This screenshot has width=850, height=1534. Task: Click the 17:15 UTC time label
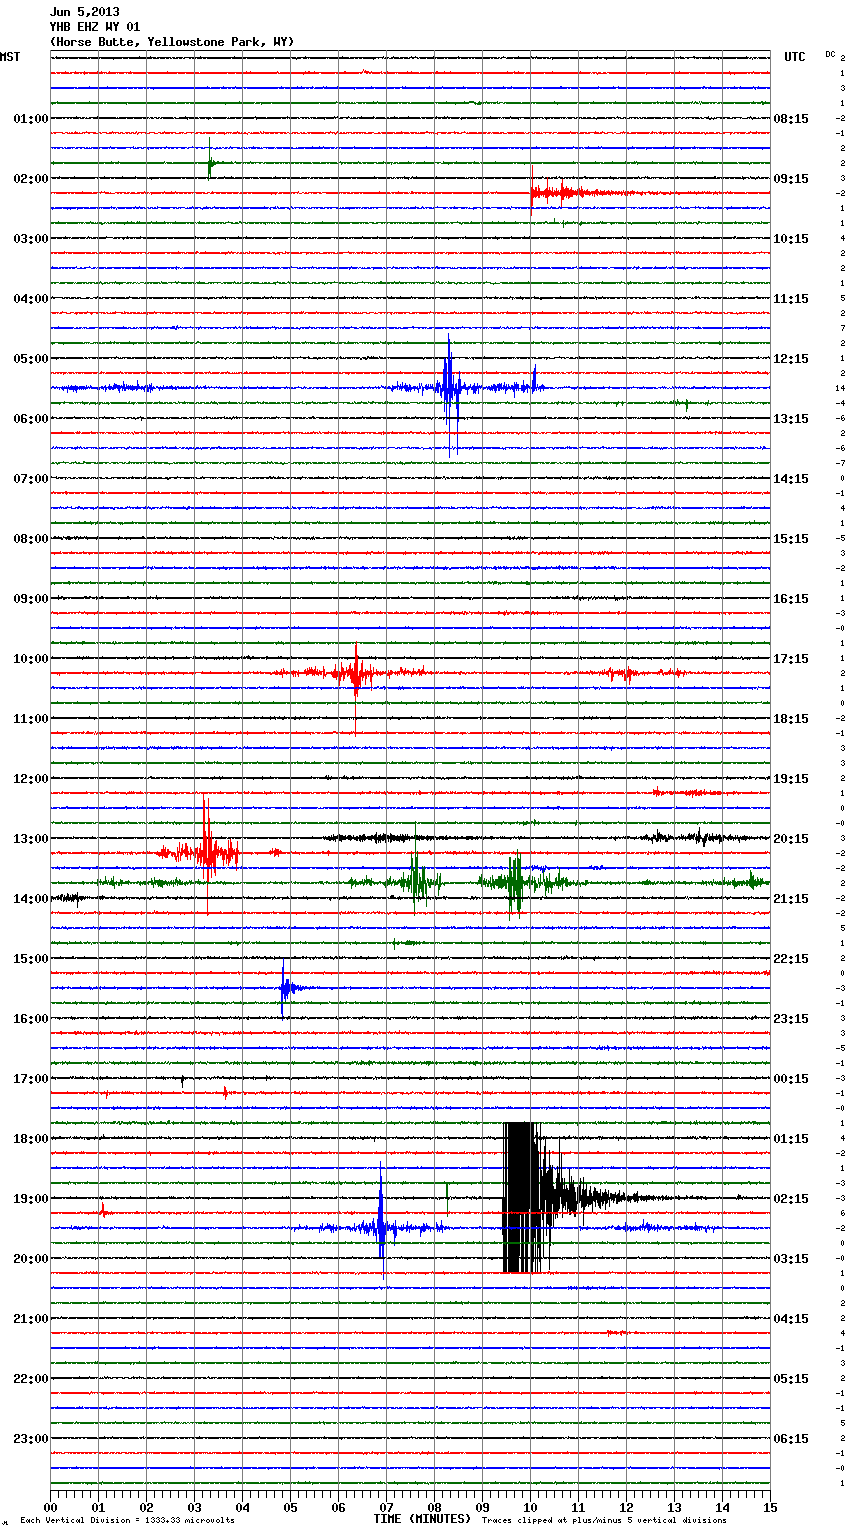(791, 659)
